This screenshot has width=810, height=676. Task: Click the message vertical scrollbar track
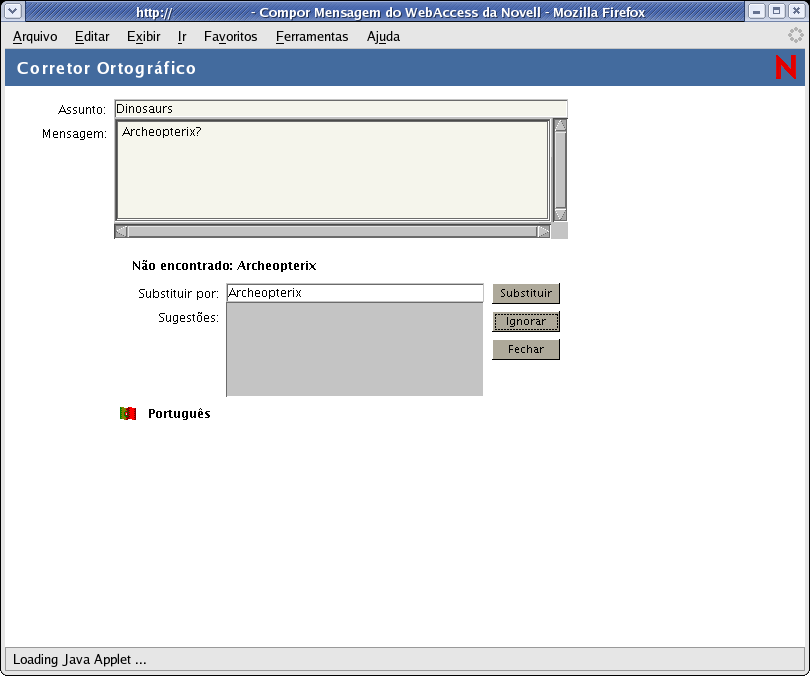(560, 170)
